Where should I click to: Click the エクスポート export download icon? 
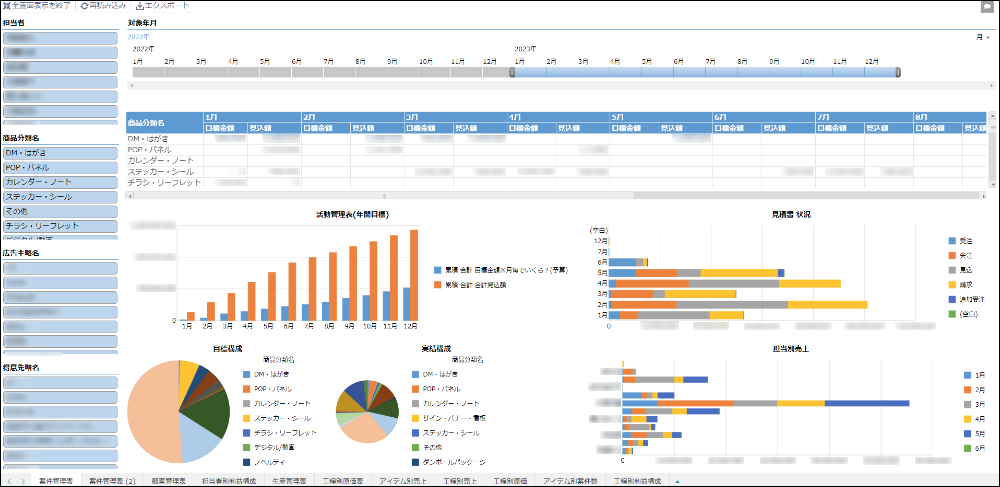click(x=140, y=6)
